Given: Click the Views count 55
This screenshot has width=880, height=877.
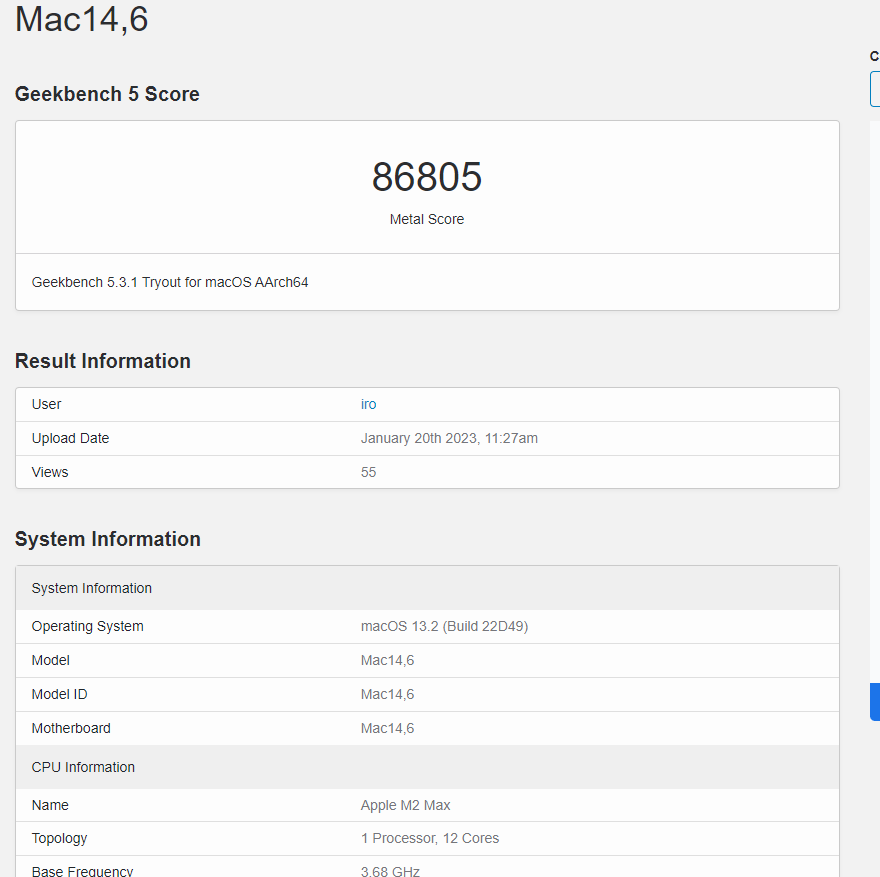Looking at the screenshot, I should tap(368, 472).
